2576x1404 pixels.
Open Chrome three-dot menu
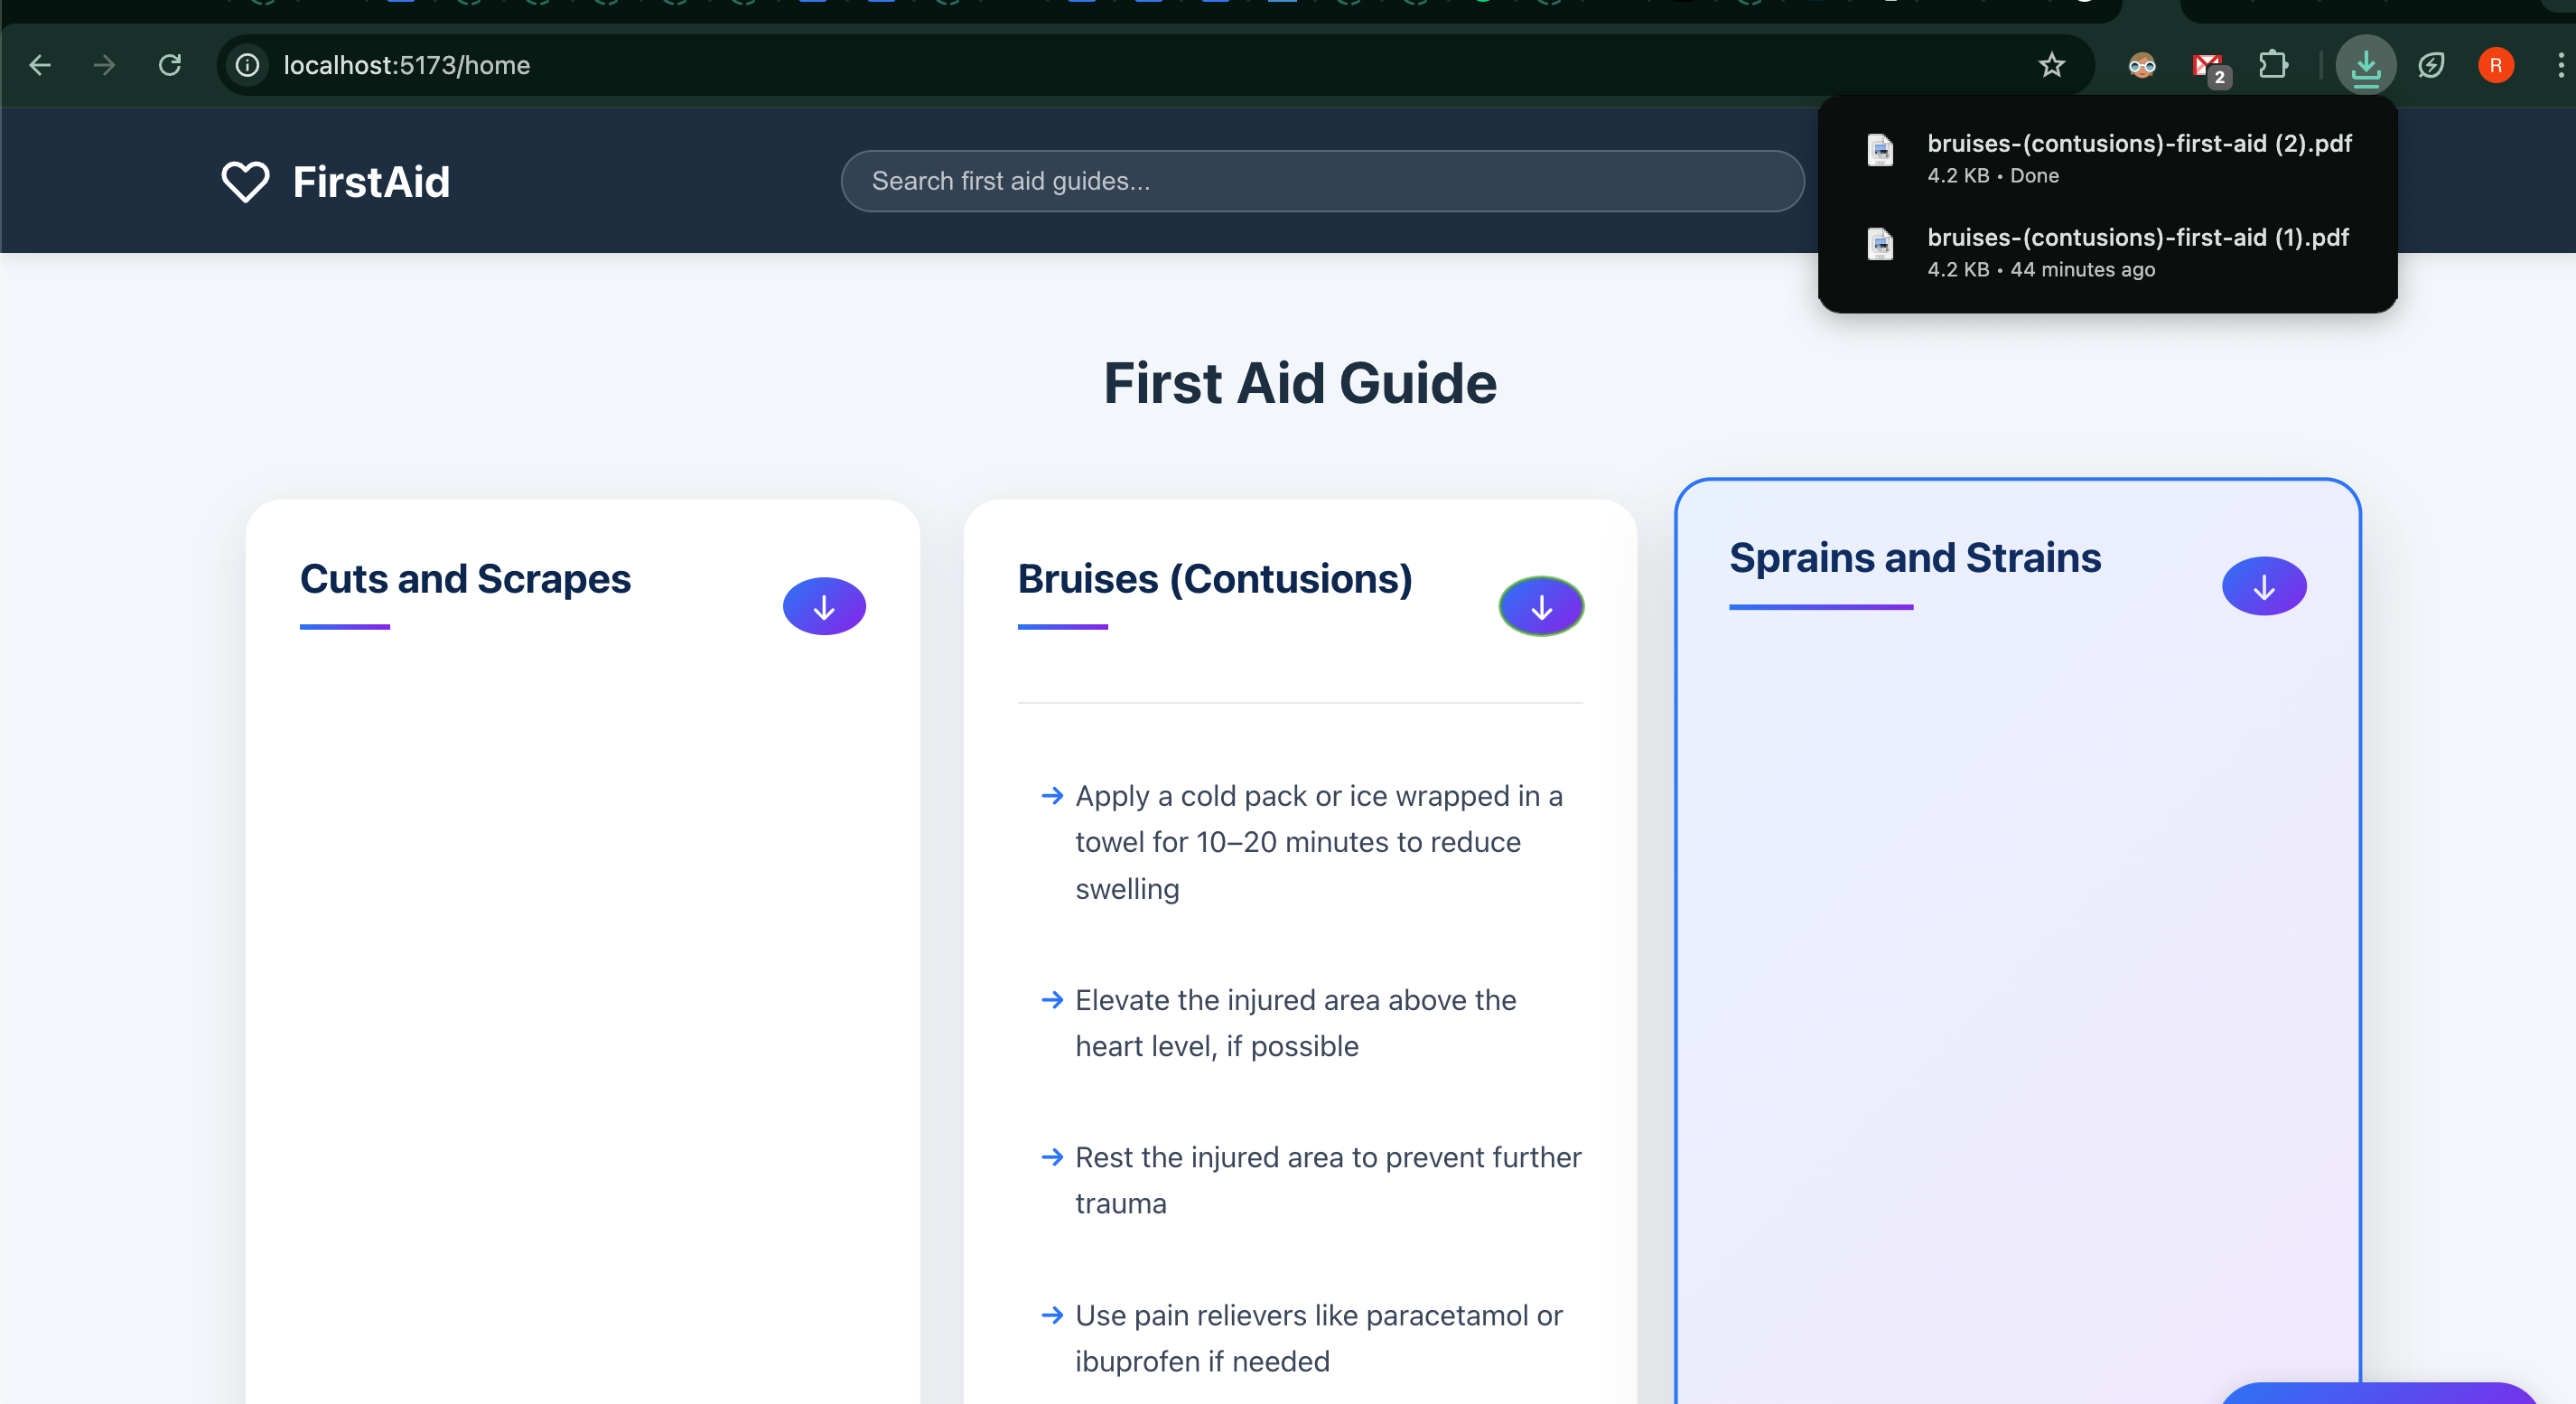pyautogui.click(x=2559, y=66)
